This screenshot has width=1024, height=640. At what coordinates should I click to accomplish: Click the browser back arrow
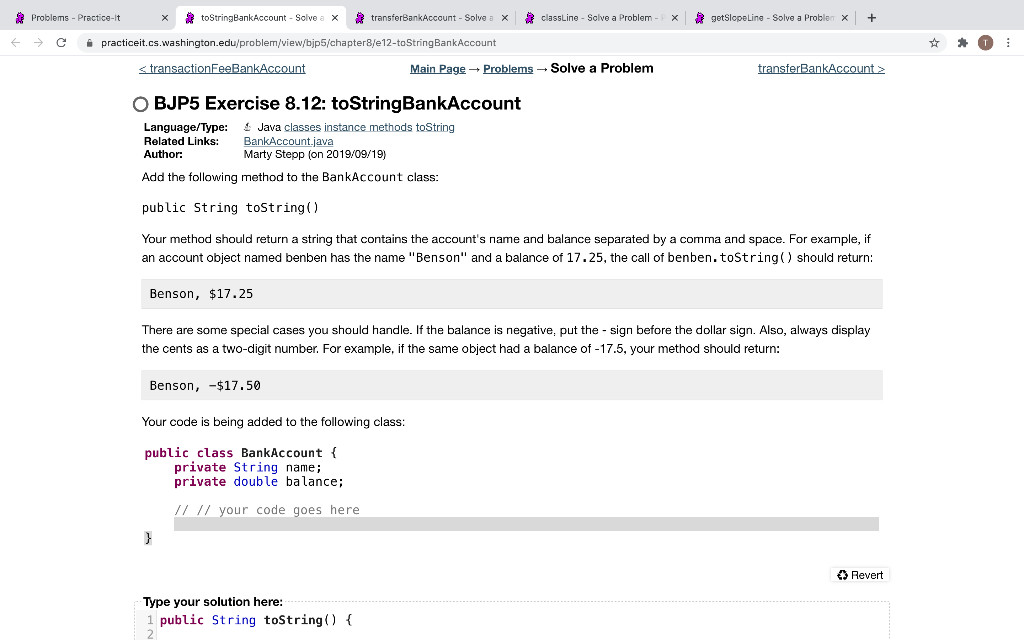click(14, 42)
